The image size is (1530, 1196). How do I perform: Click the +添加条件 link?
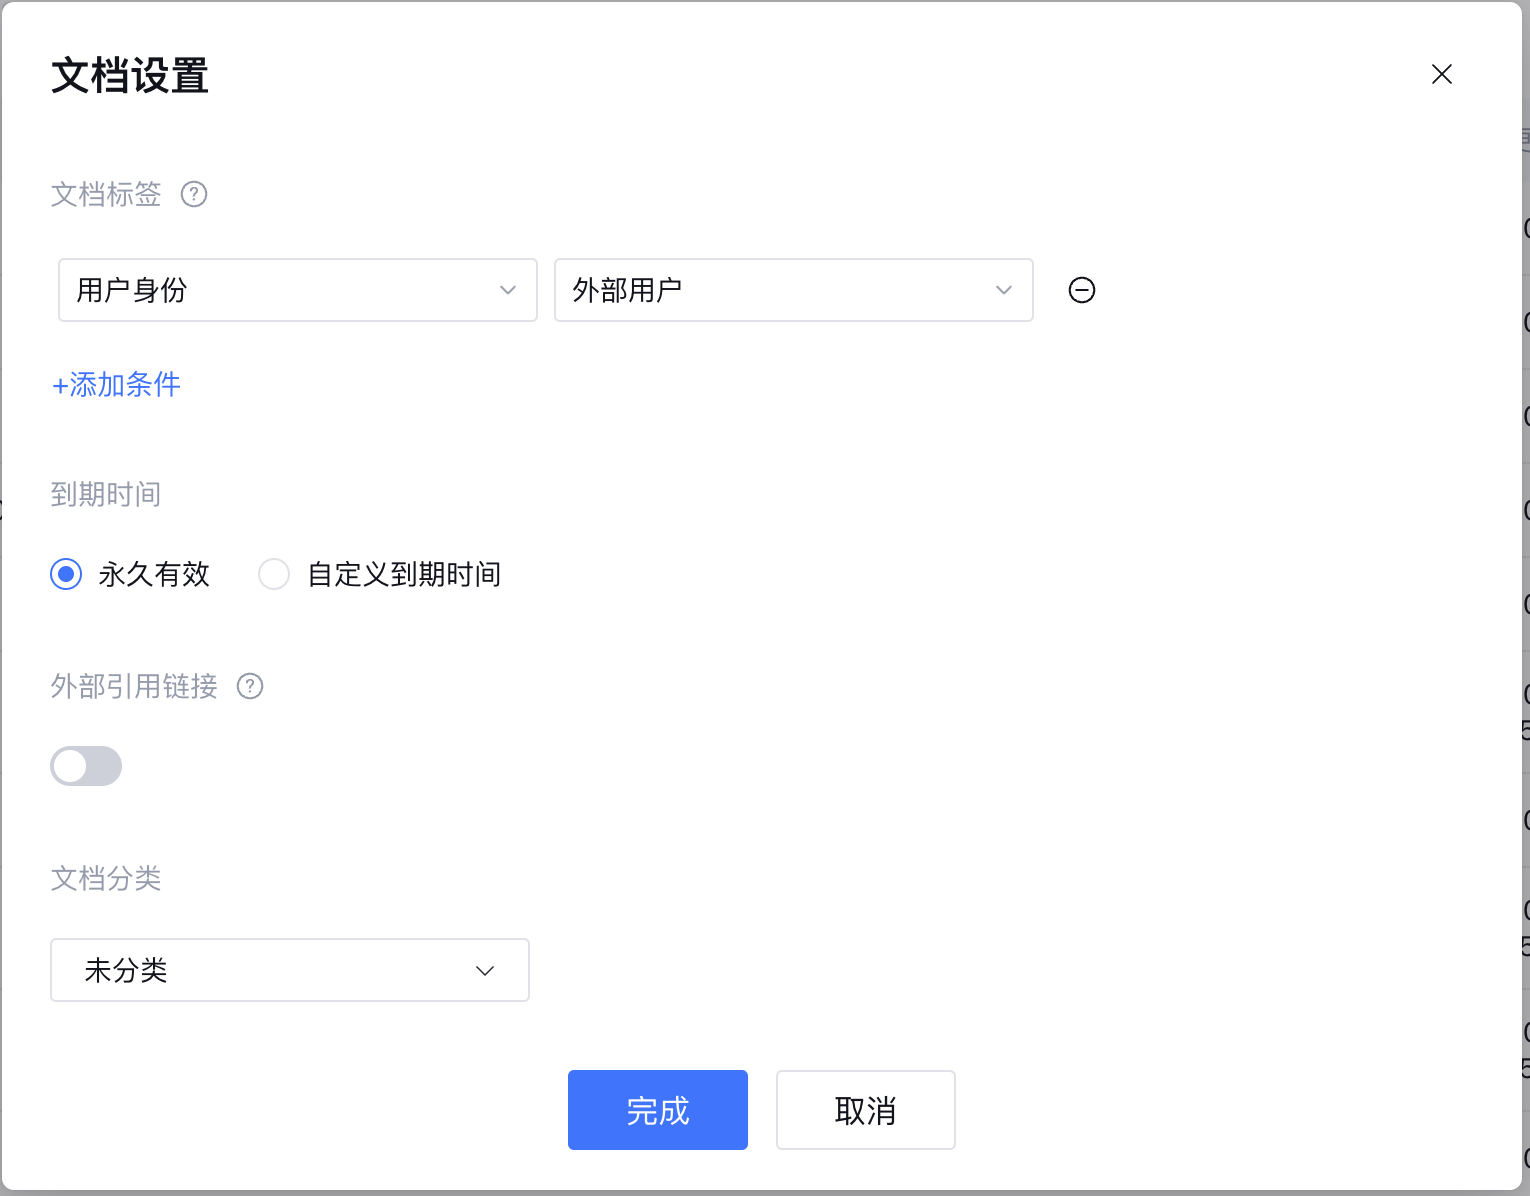[116, 384]
